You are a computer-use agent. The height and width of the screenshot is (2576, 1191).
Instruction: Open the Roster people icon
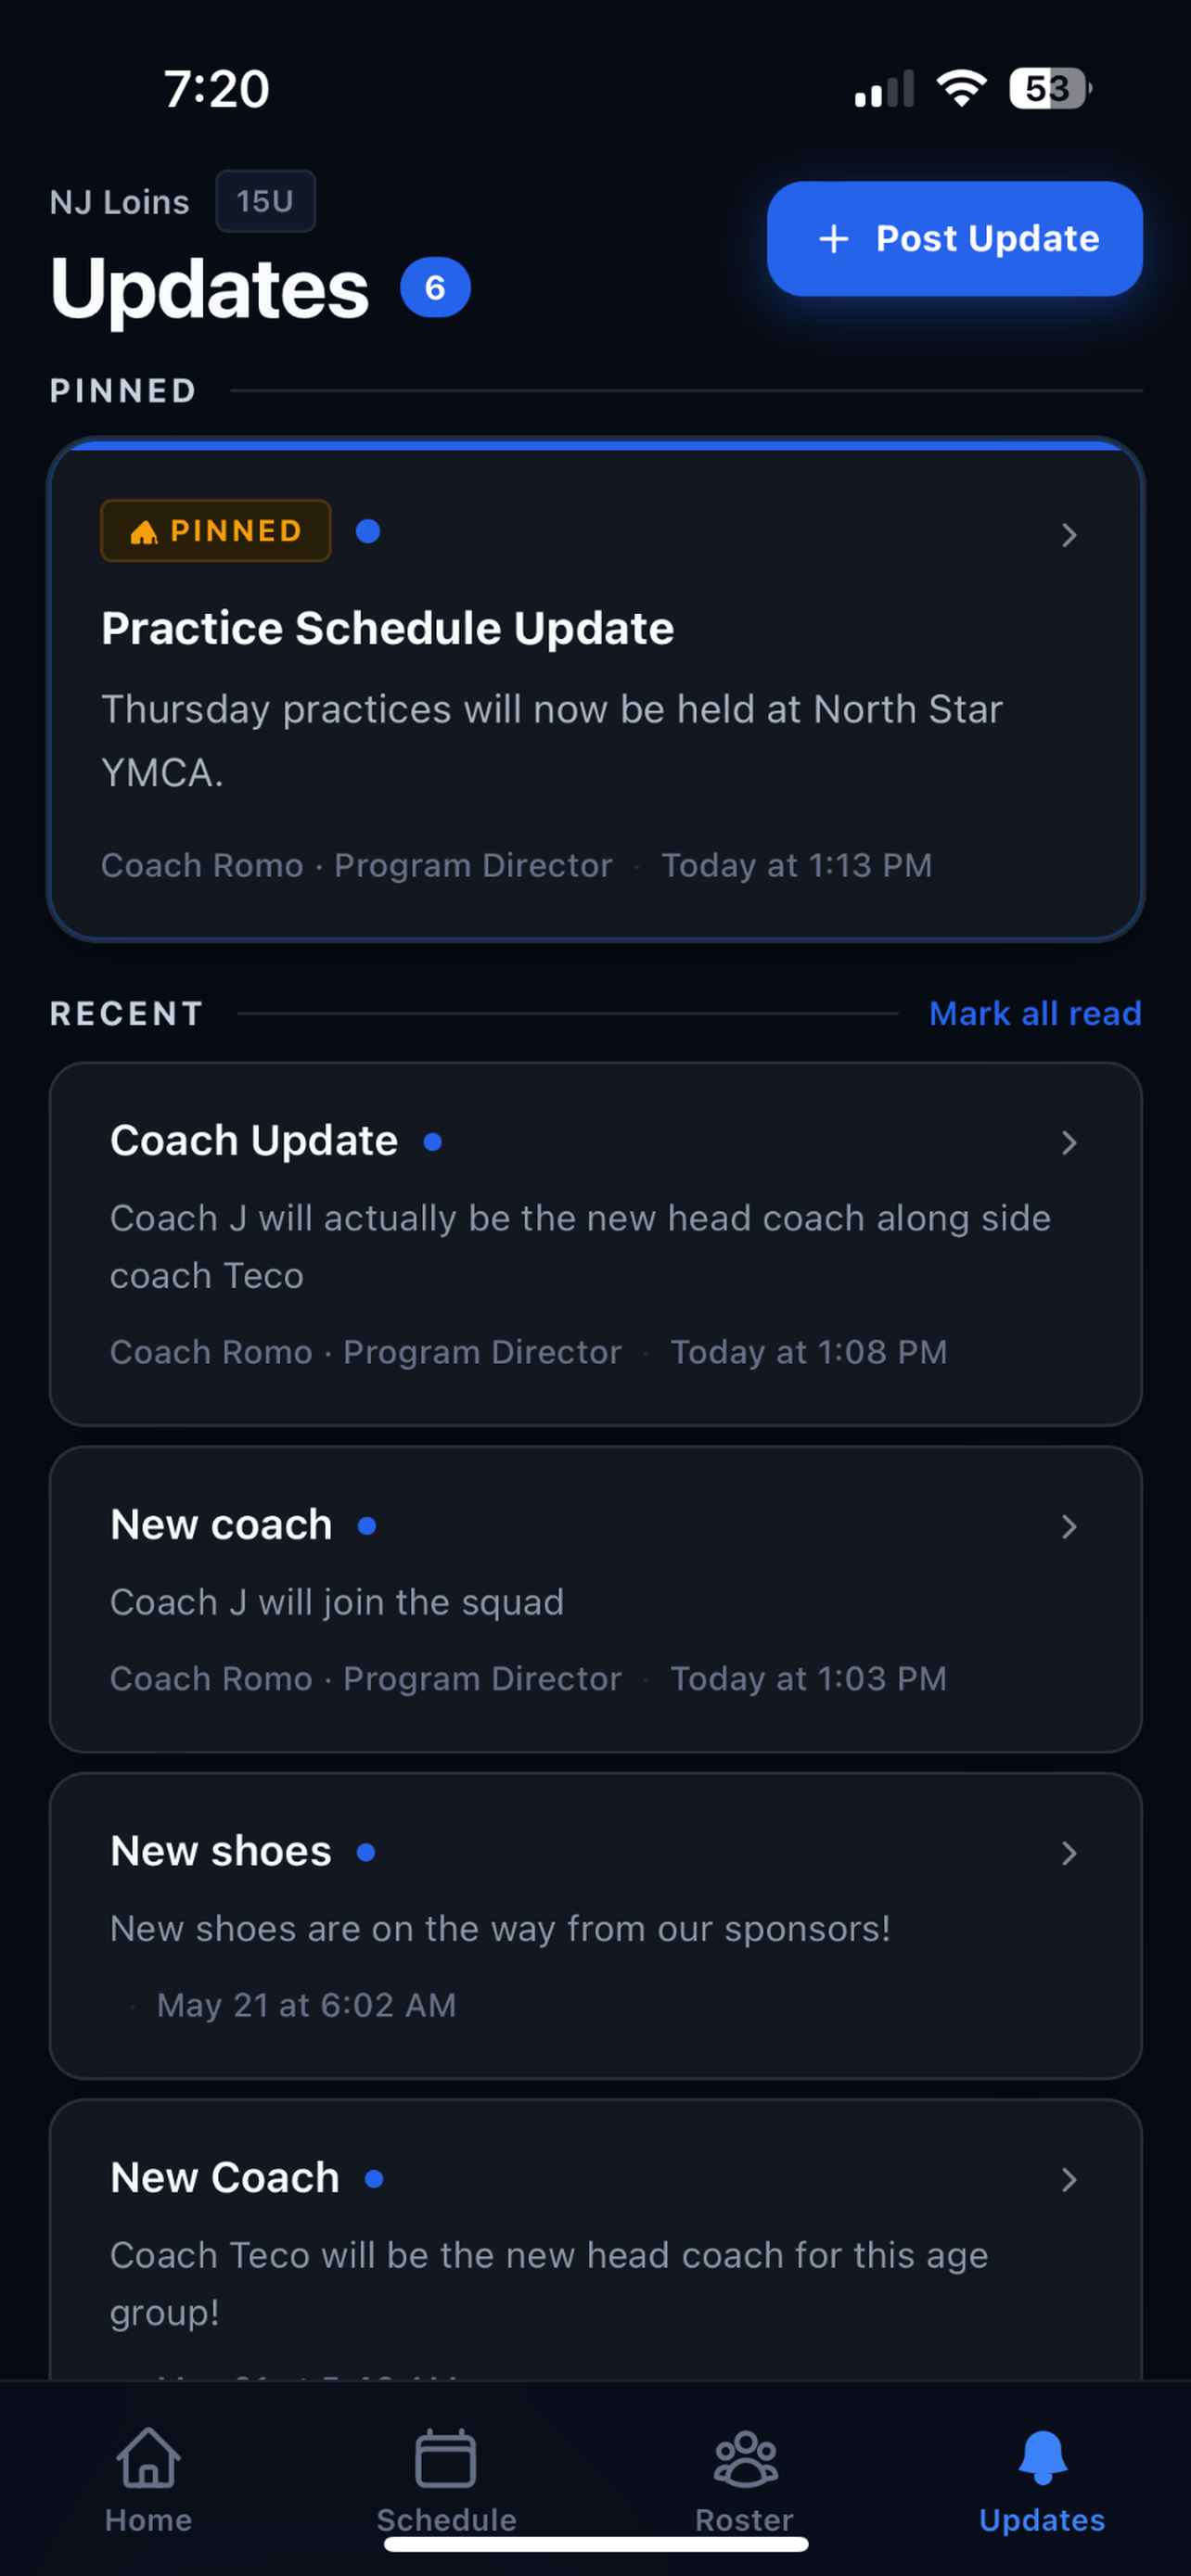[745, 2458]
